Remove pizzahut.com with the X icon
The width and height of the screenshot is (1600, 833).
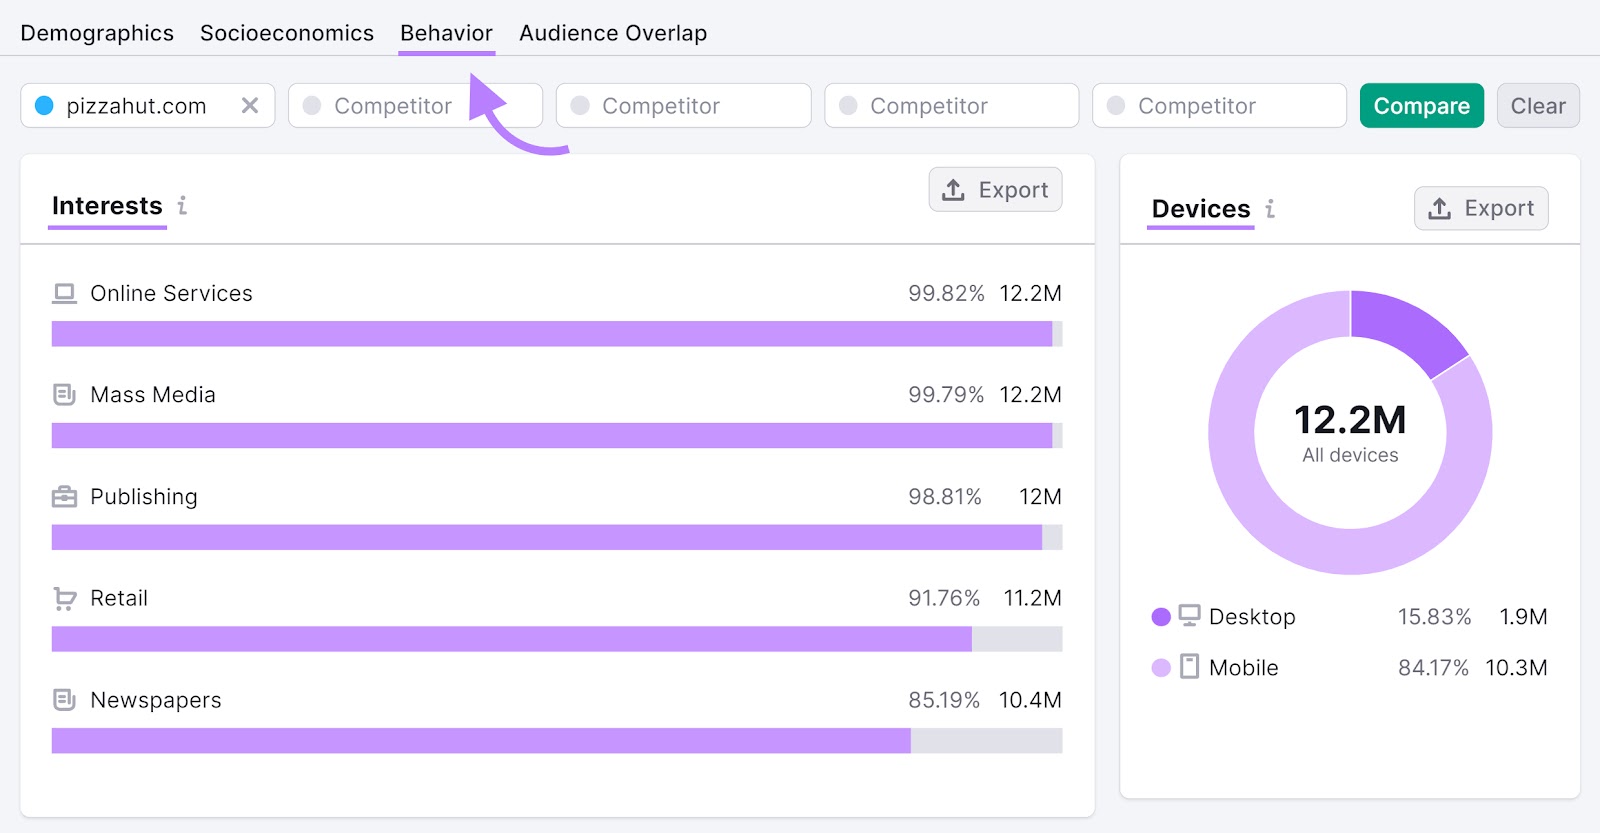(250, 106)
